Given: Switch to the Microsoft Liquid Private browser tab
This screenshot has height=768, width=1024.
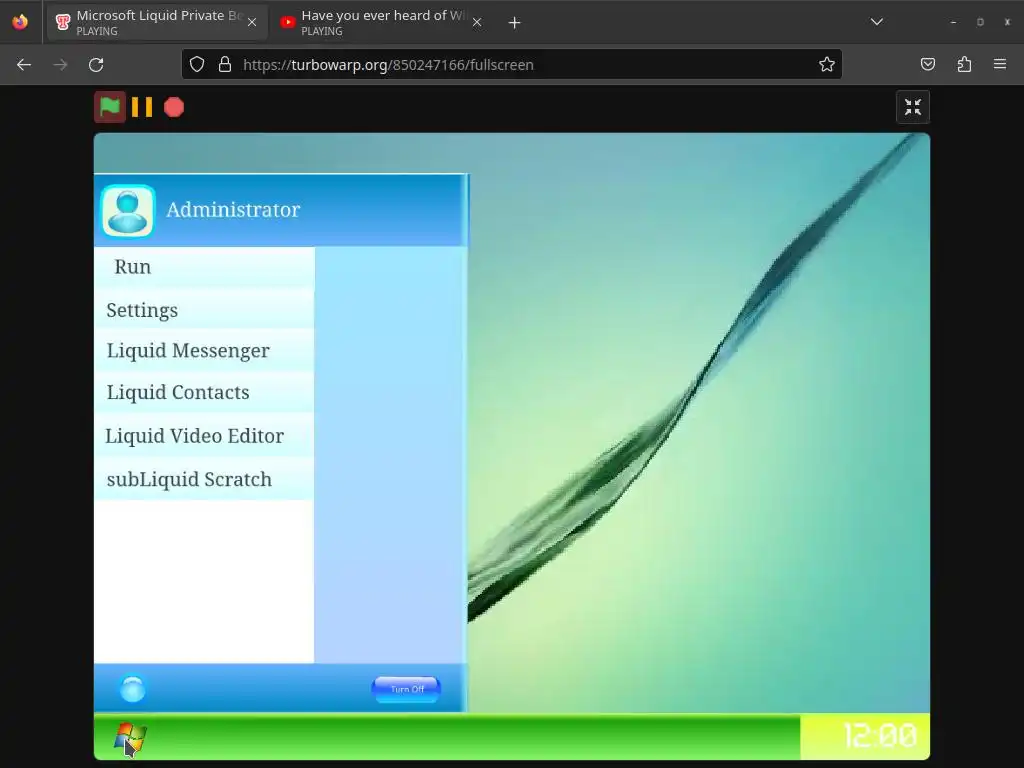Looking at the screenshot, I should (x=157, y=22).
